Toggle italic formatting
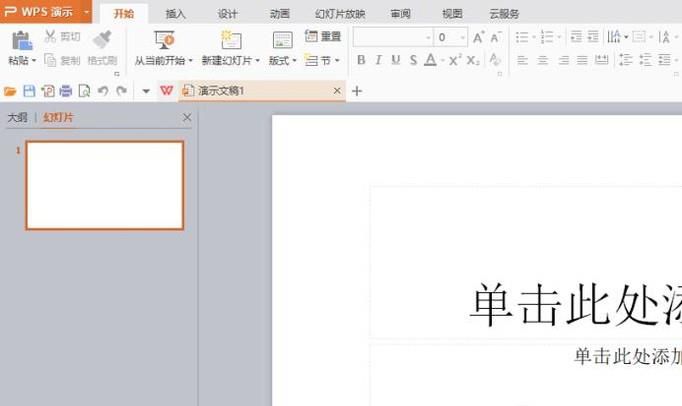Image resolution: width=682 pixels, height=406 pixels. coord(378,60)
